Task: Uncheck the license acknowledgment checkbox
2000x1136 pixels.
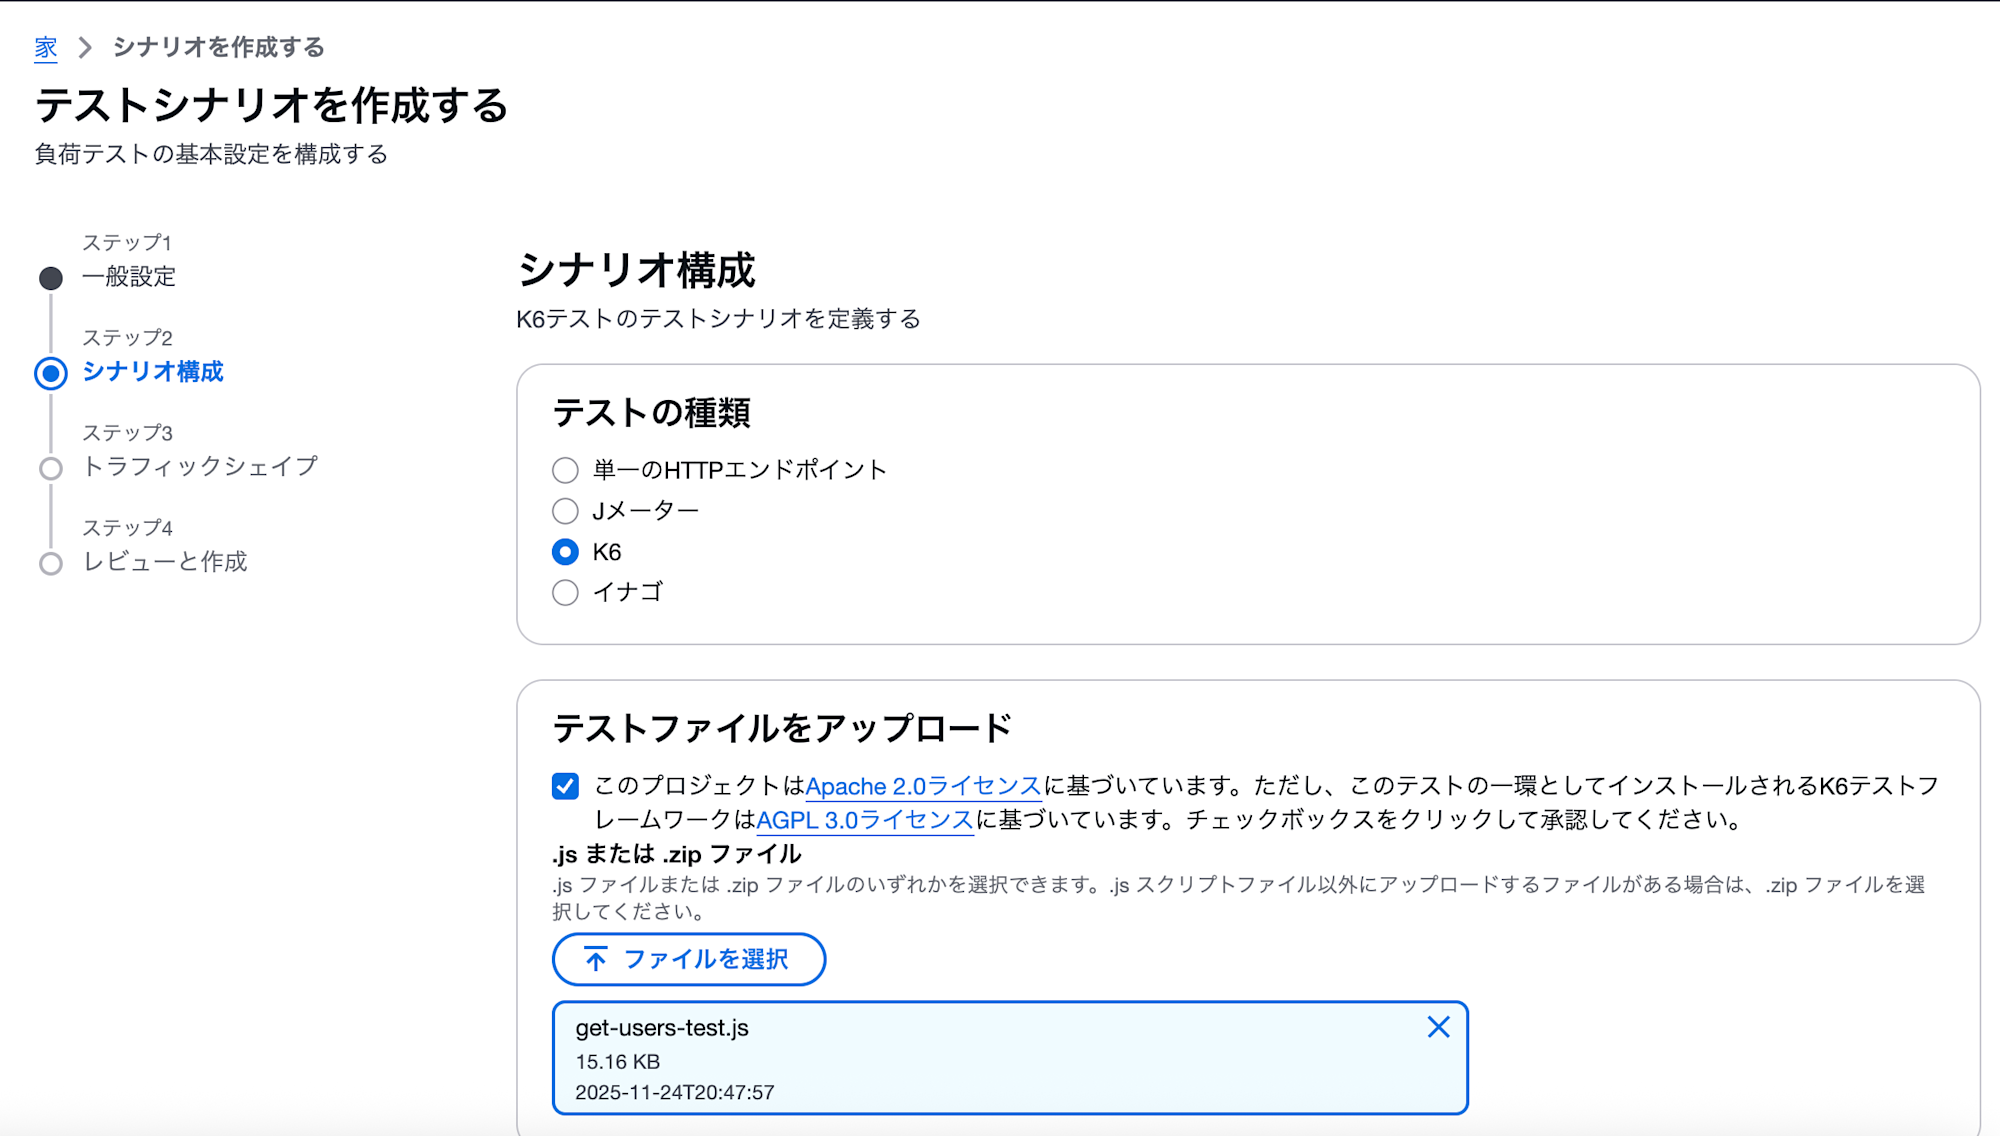Action: (x=563, y=786)
